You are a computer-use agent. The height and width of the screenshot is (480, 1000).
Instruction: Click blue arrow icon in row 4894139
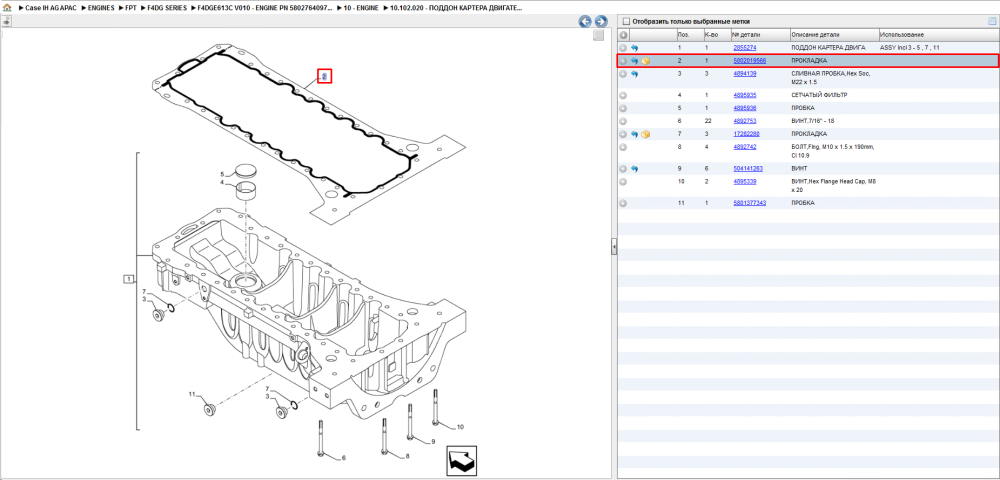635,74
